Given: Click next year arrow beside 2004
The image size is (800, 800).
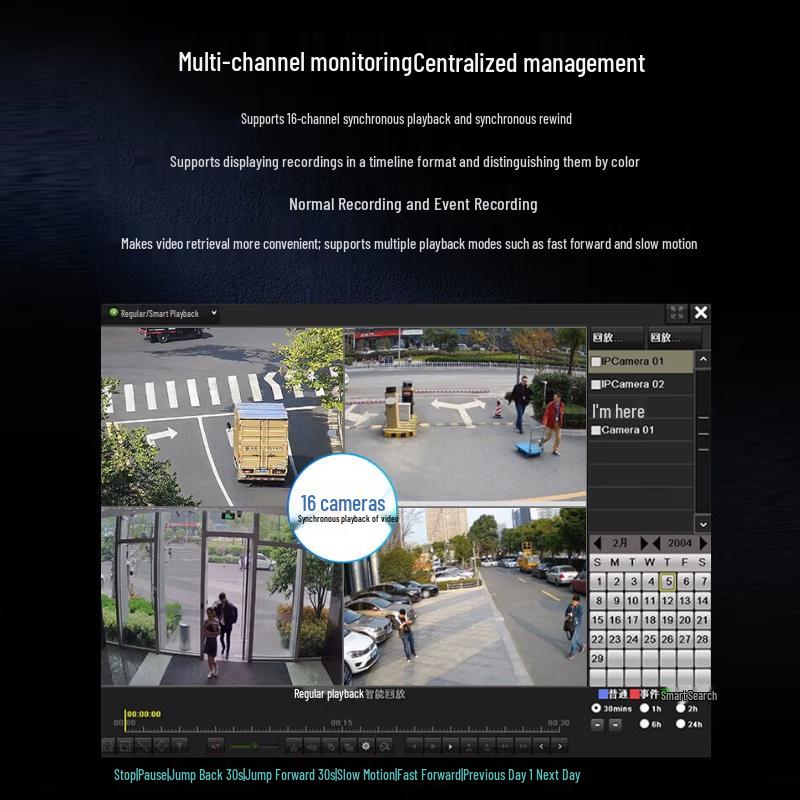Looking at the screenshot, I should [703, 543].
